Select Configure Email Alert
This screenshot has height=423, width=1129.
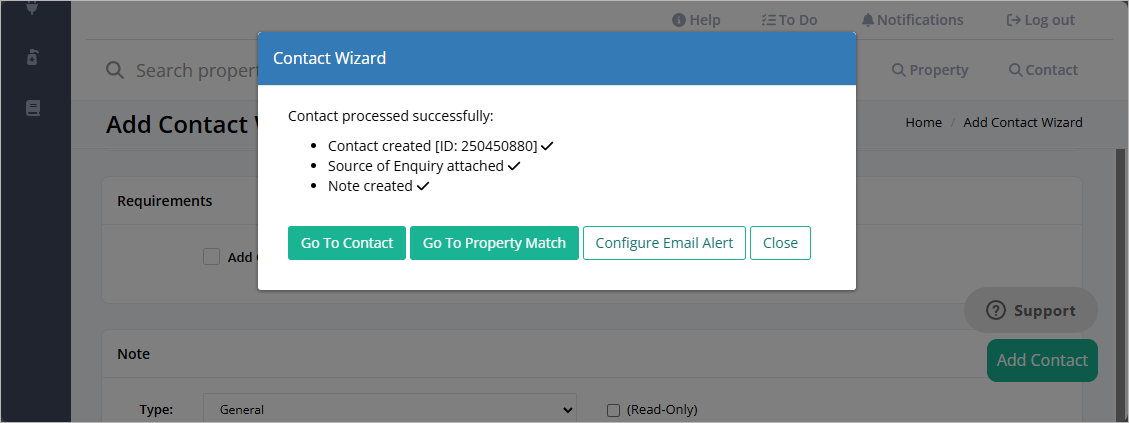(664, 243)
